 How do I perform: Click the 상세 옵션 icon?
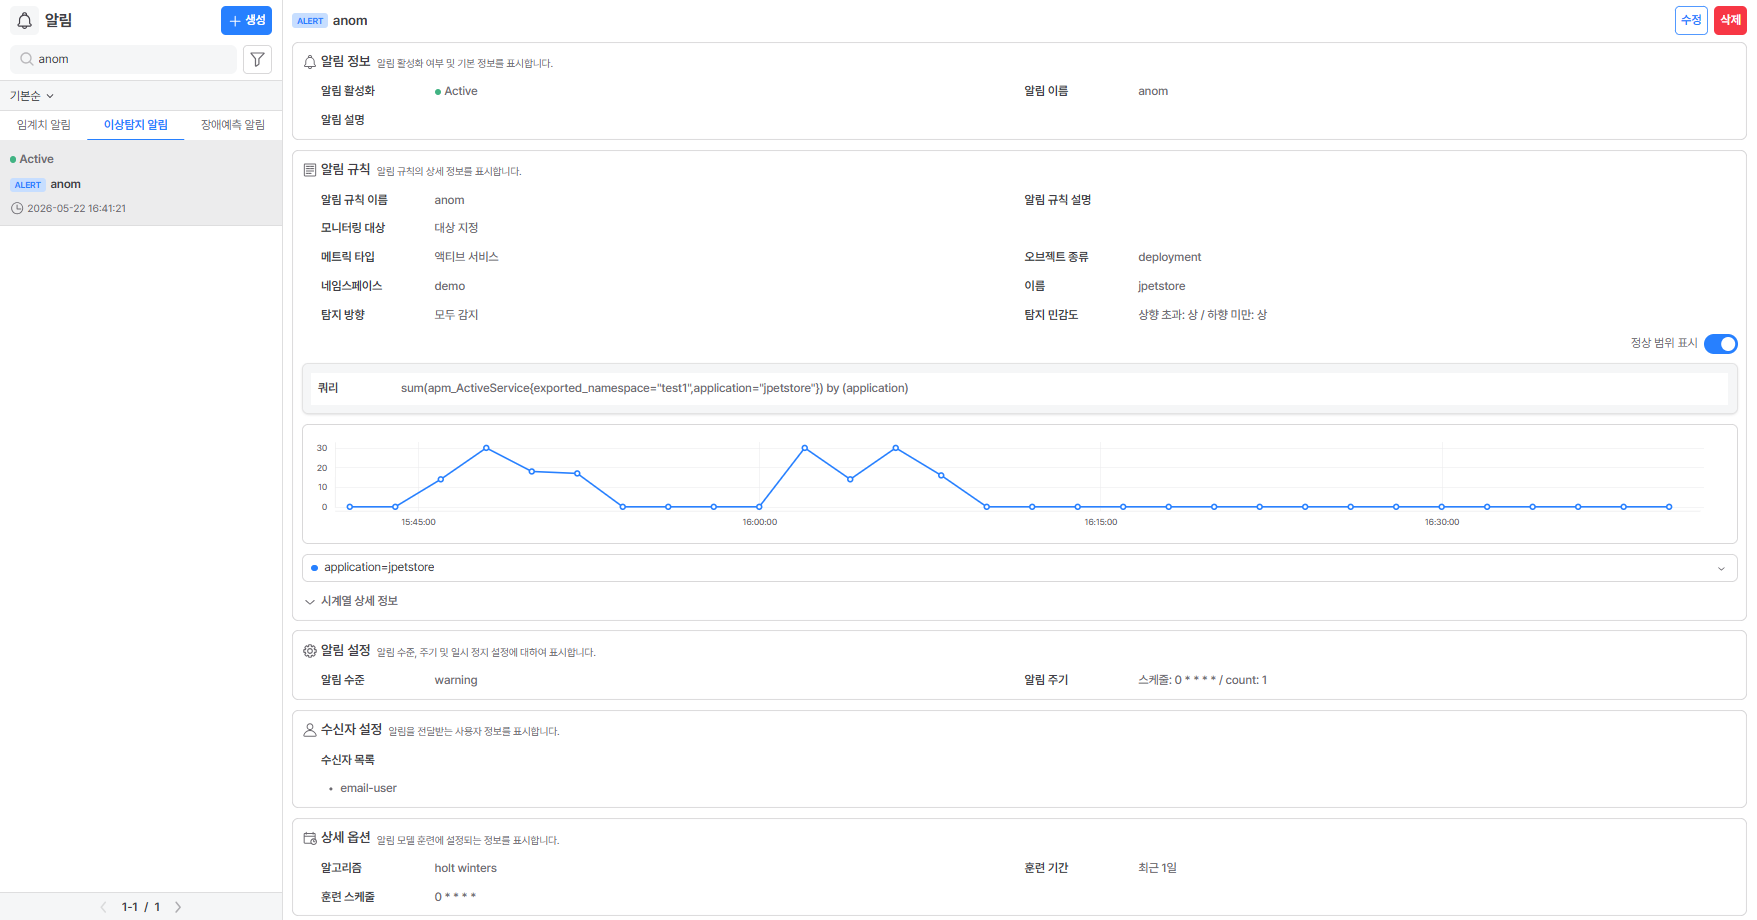310,838
